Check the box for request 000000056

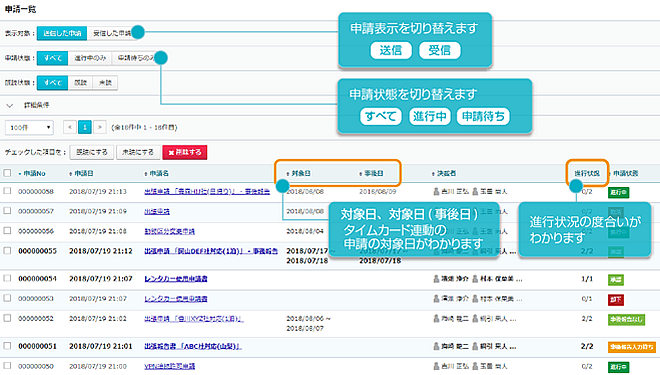[8, 231]
